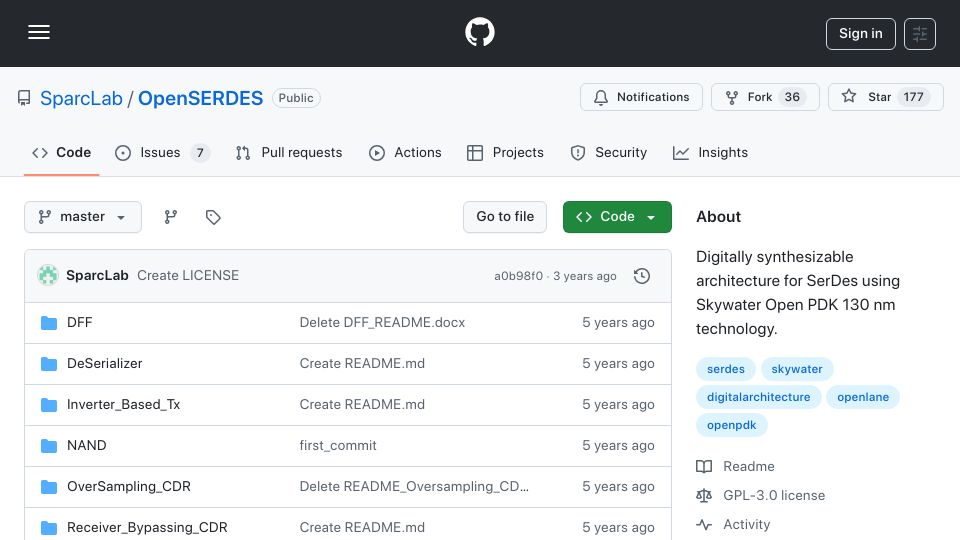Open the Security tab
The image size is (960, 540).
tap(609, 152)
